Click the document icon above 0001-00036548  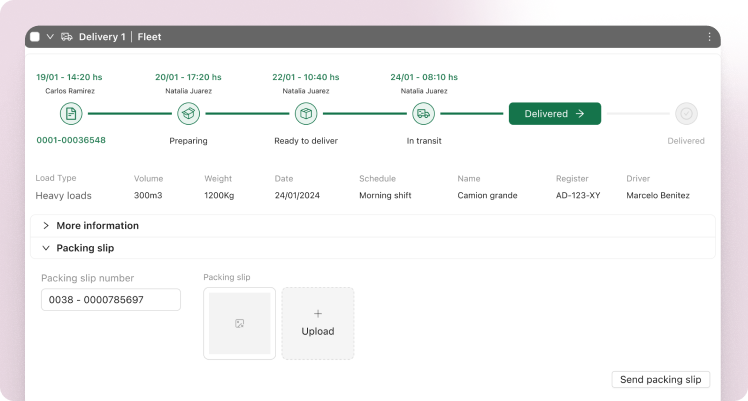click(71, 113)
